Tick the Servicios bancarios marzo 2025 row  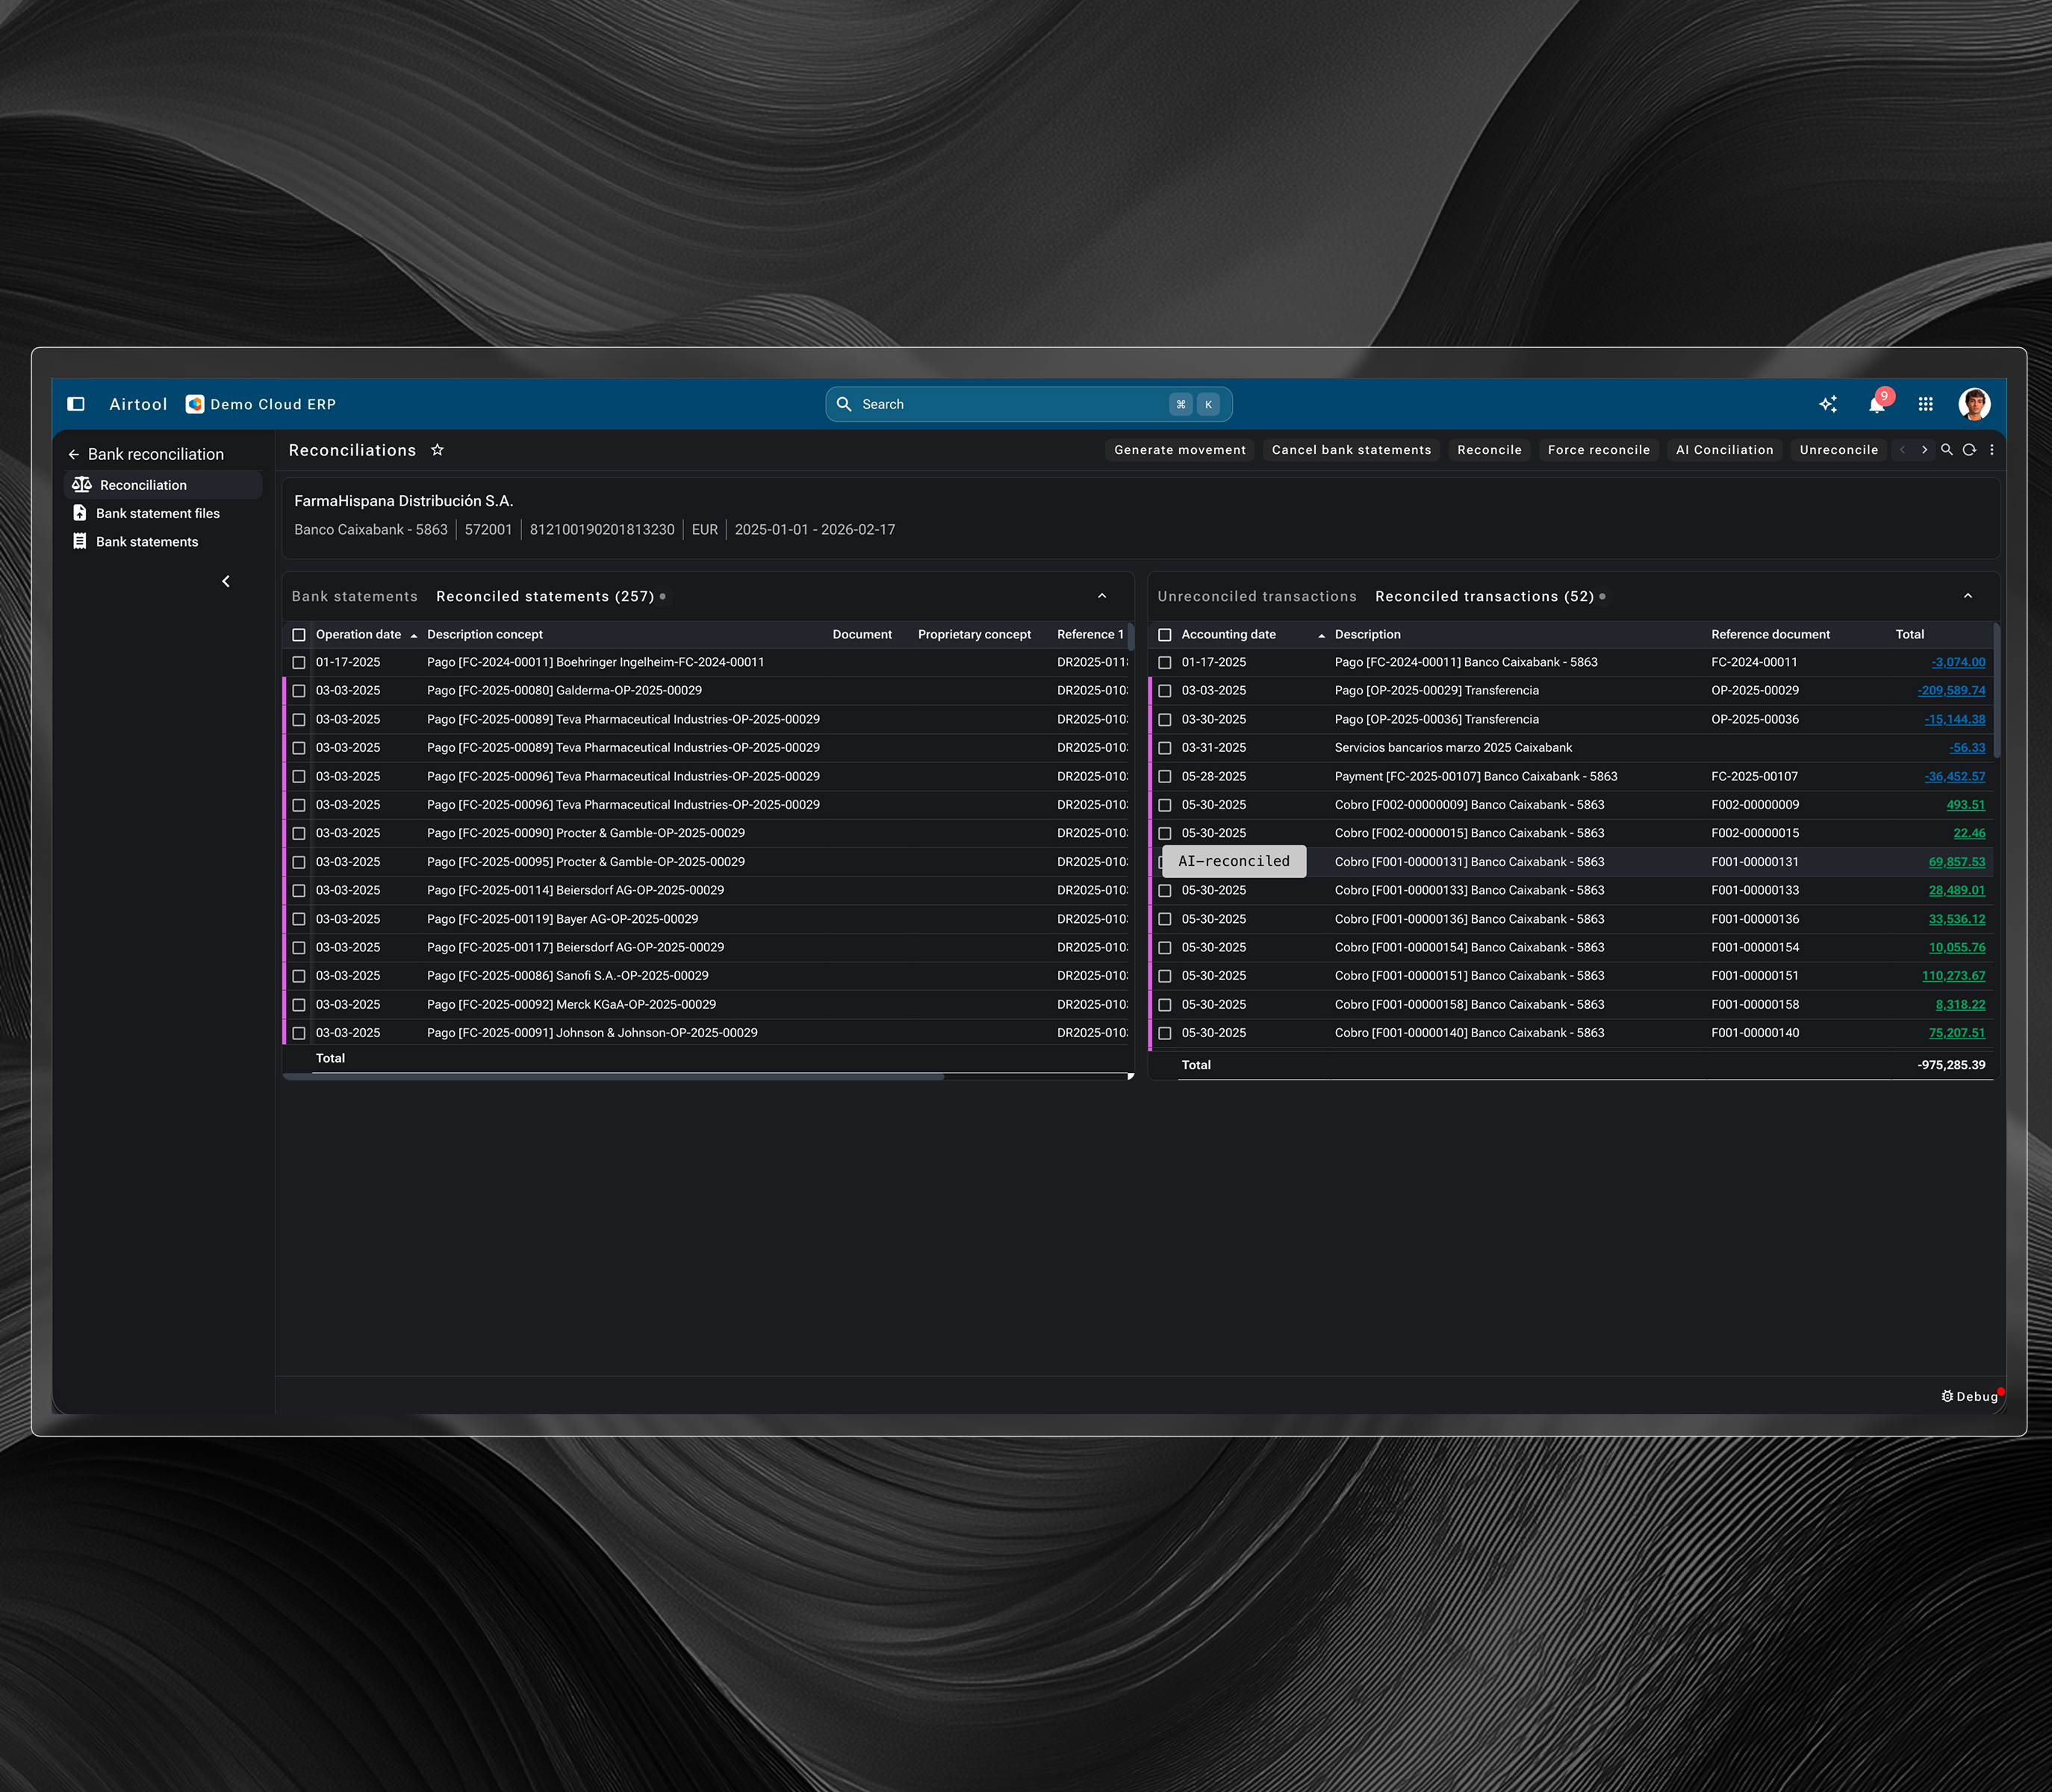point(1165,748)
